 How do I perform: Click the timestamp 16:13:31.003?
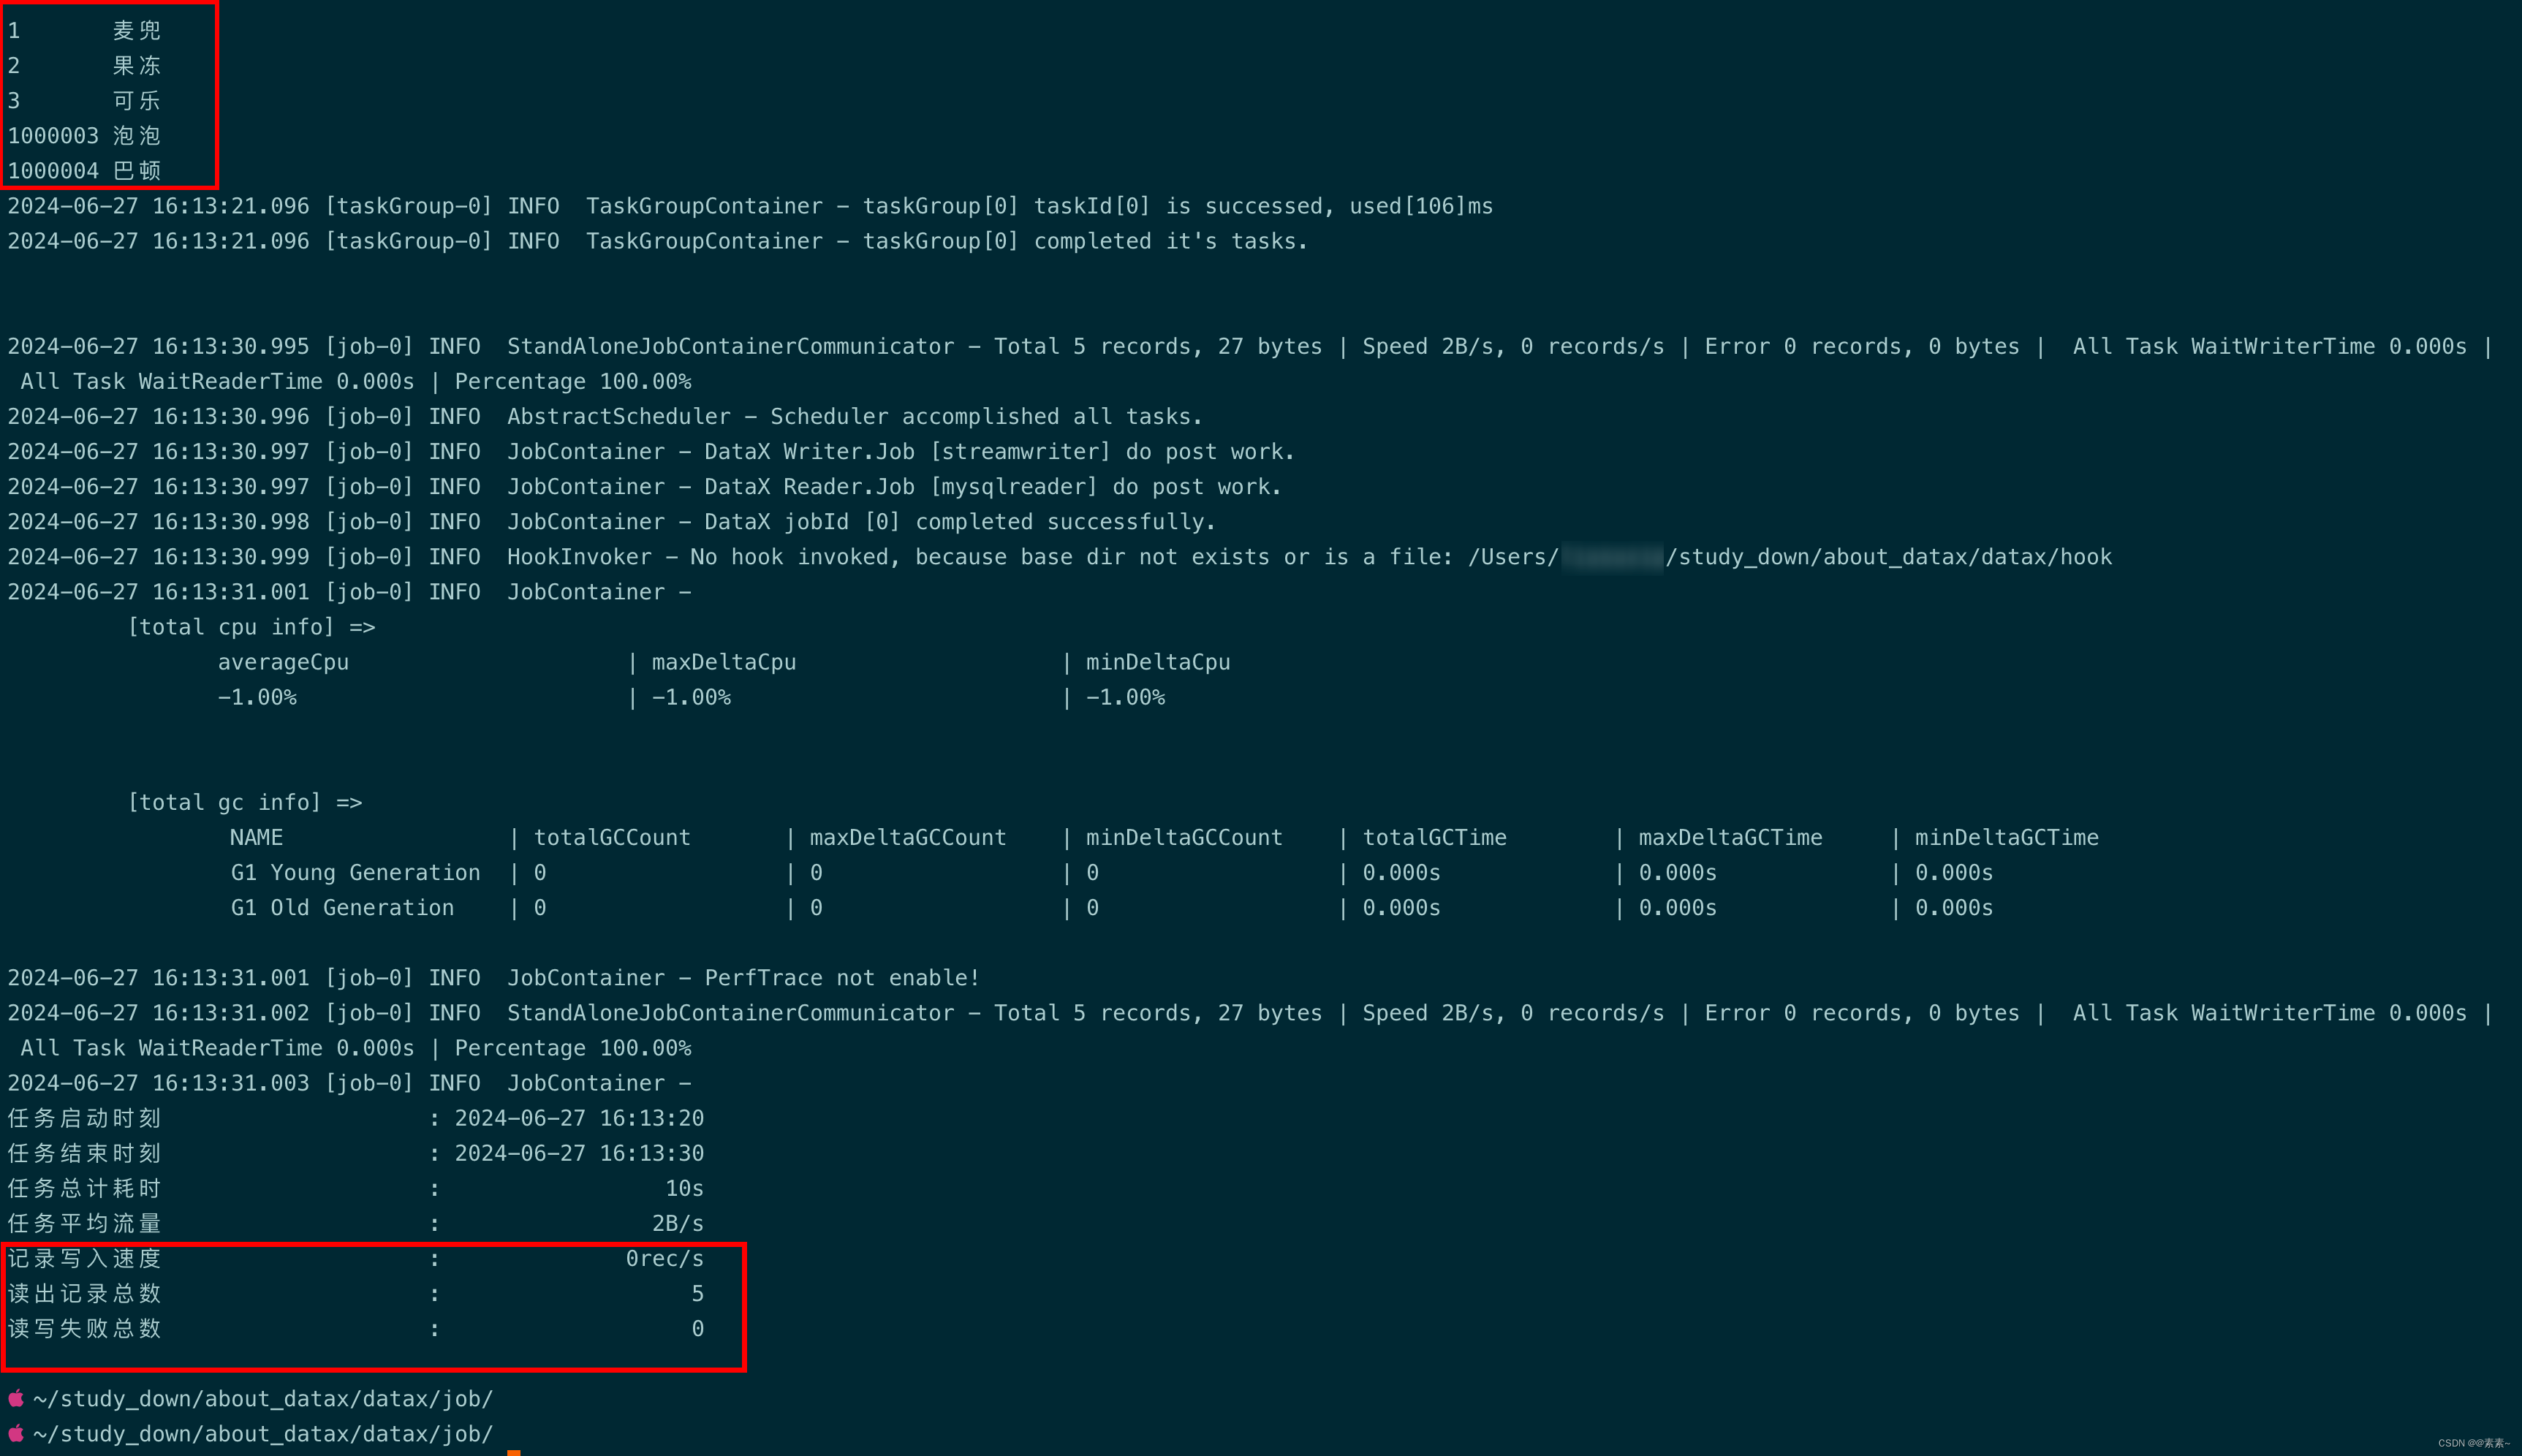231,1082
